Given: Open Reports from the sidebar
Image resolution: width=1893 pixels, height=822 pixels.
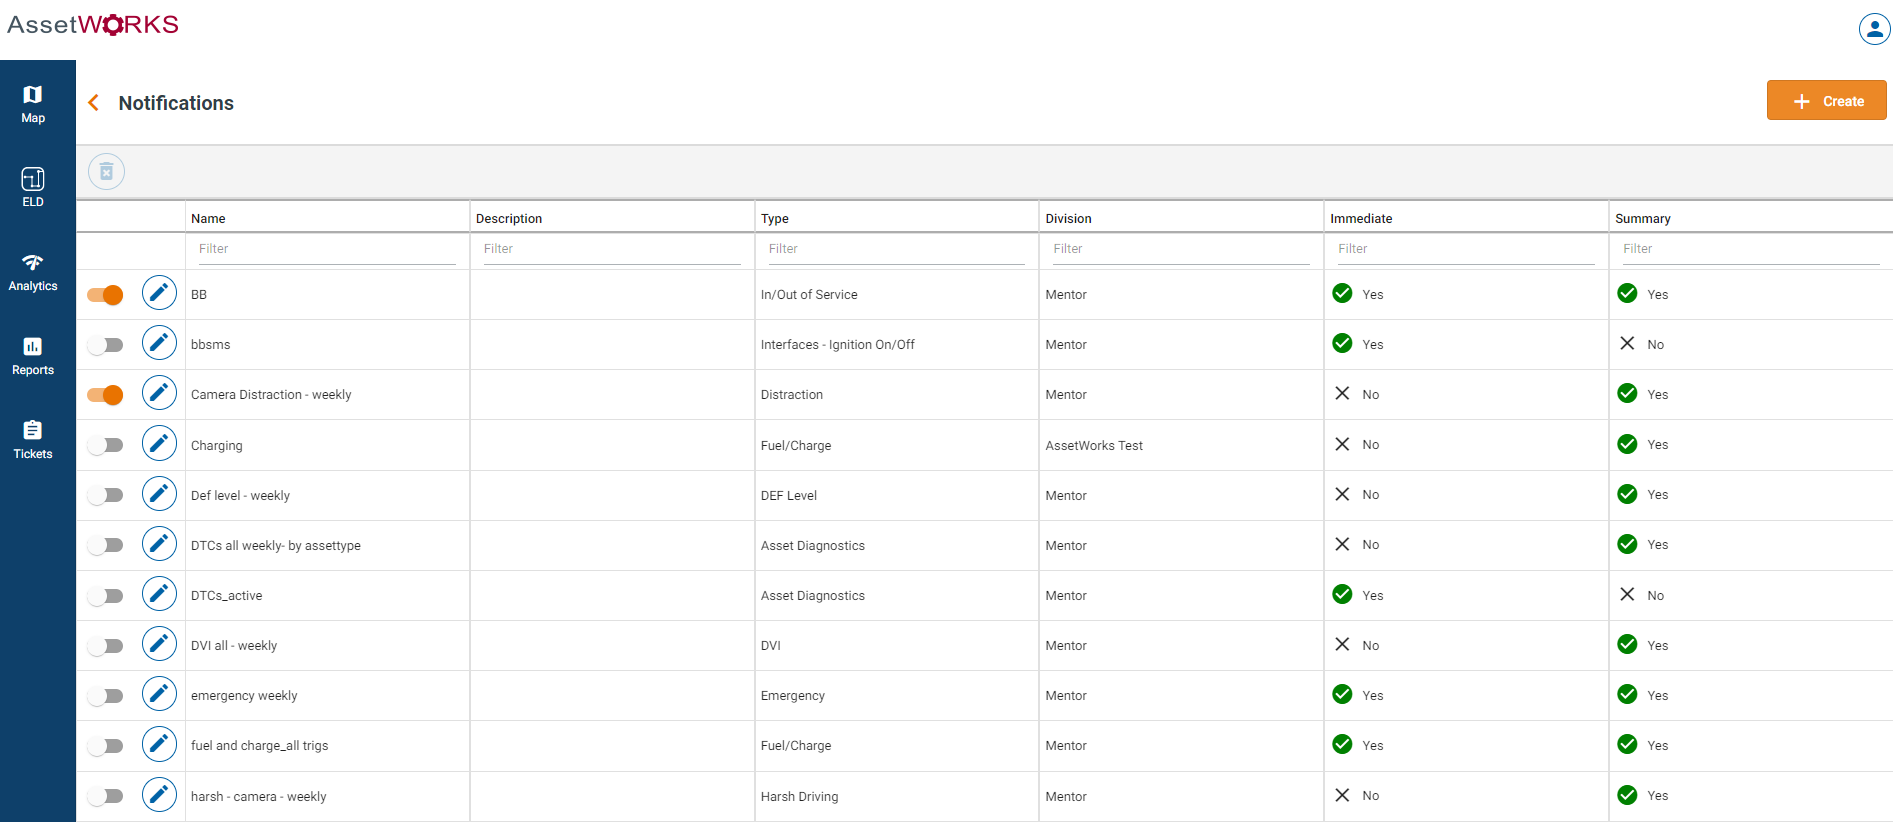Looking at the screenshot, I should click(x=33, y=356).
